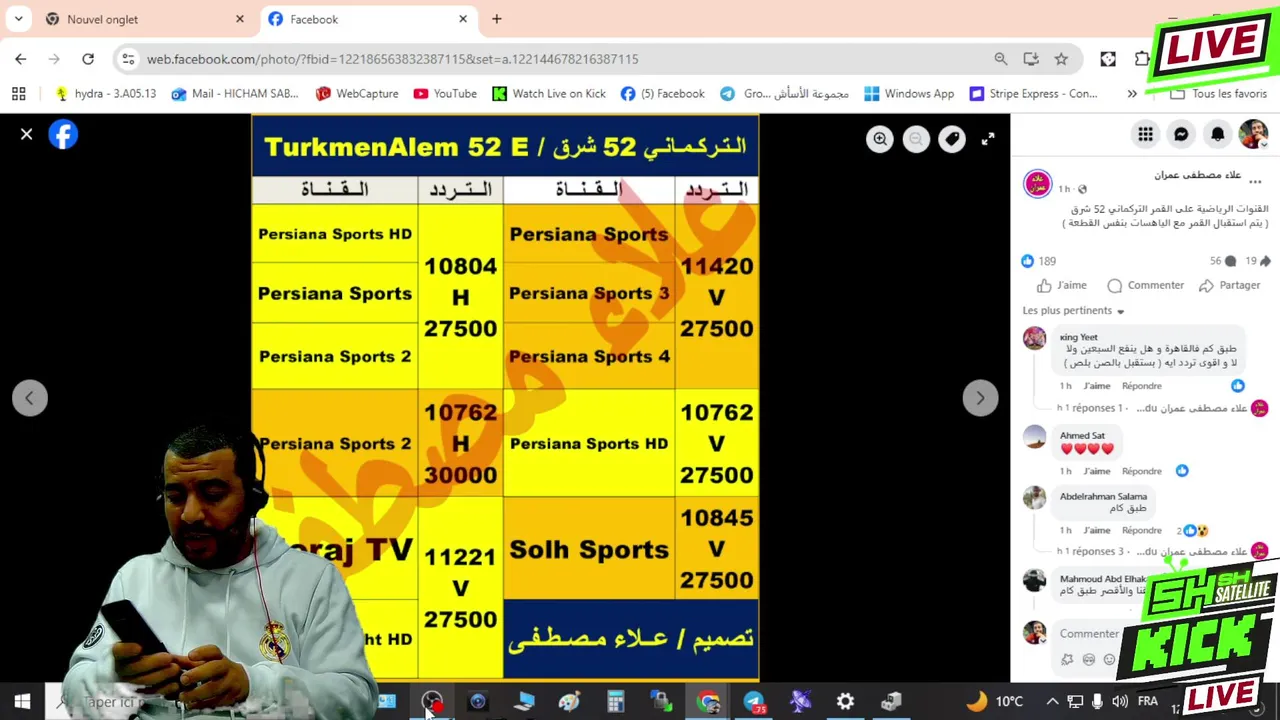View the 56 comments count

pos(1223,261)
